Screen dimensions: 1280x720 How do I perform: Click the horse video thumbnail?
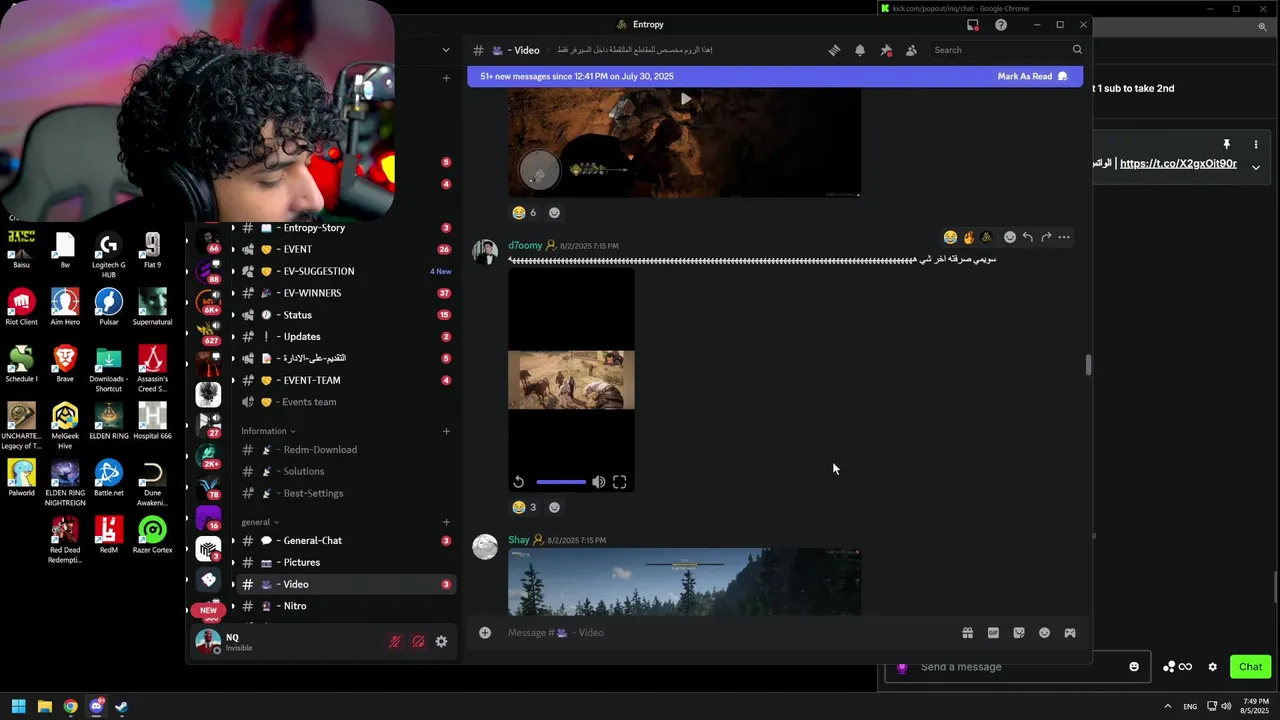coord(571,379)
